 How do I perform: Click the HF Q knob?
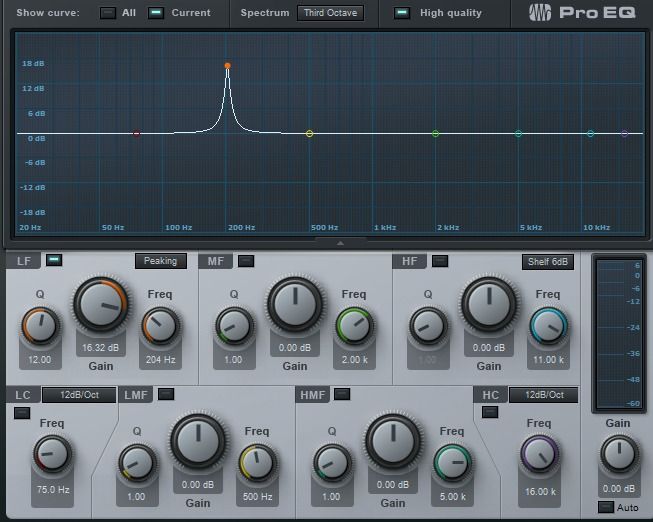[x=428, y=326]
